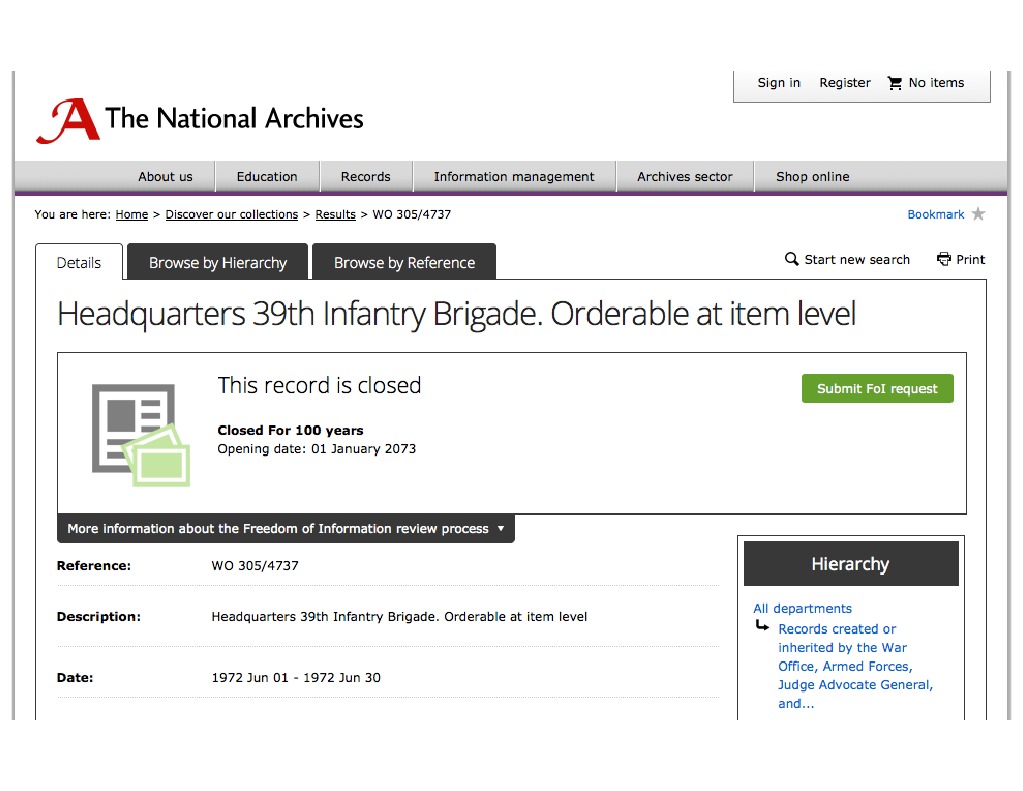
Task: Open Records created by War Office link
Action: click(x=855, y=666)
